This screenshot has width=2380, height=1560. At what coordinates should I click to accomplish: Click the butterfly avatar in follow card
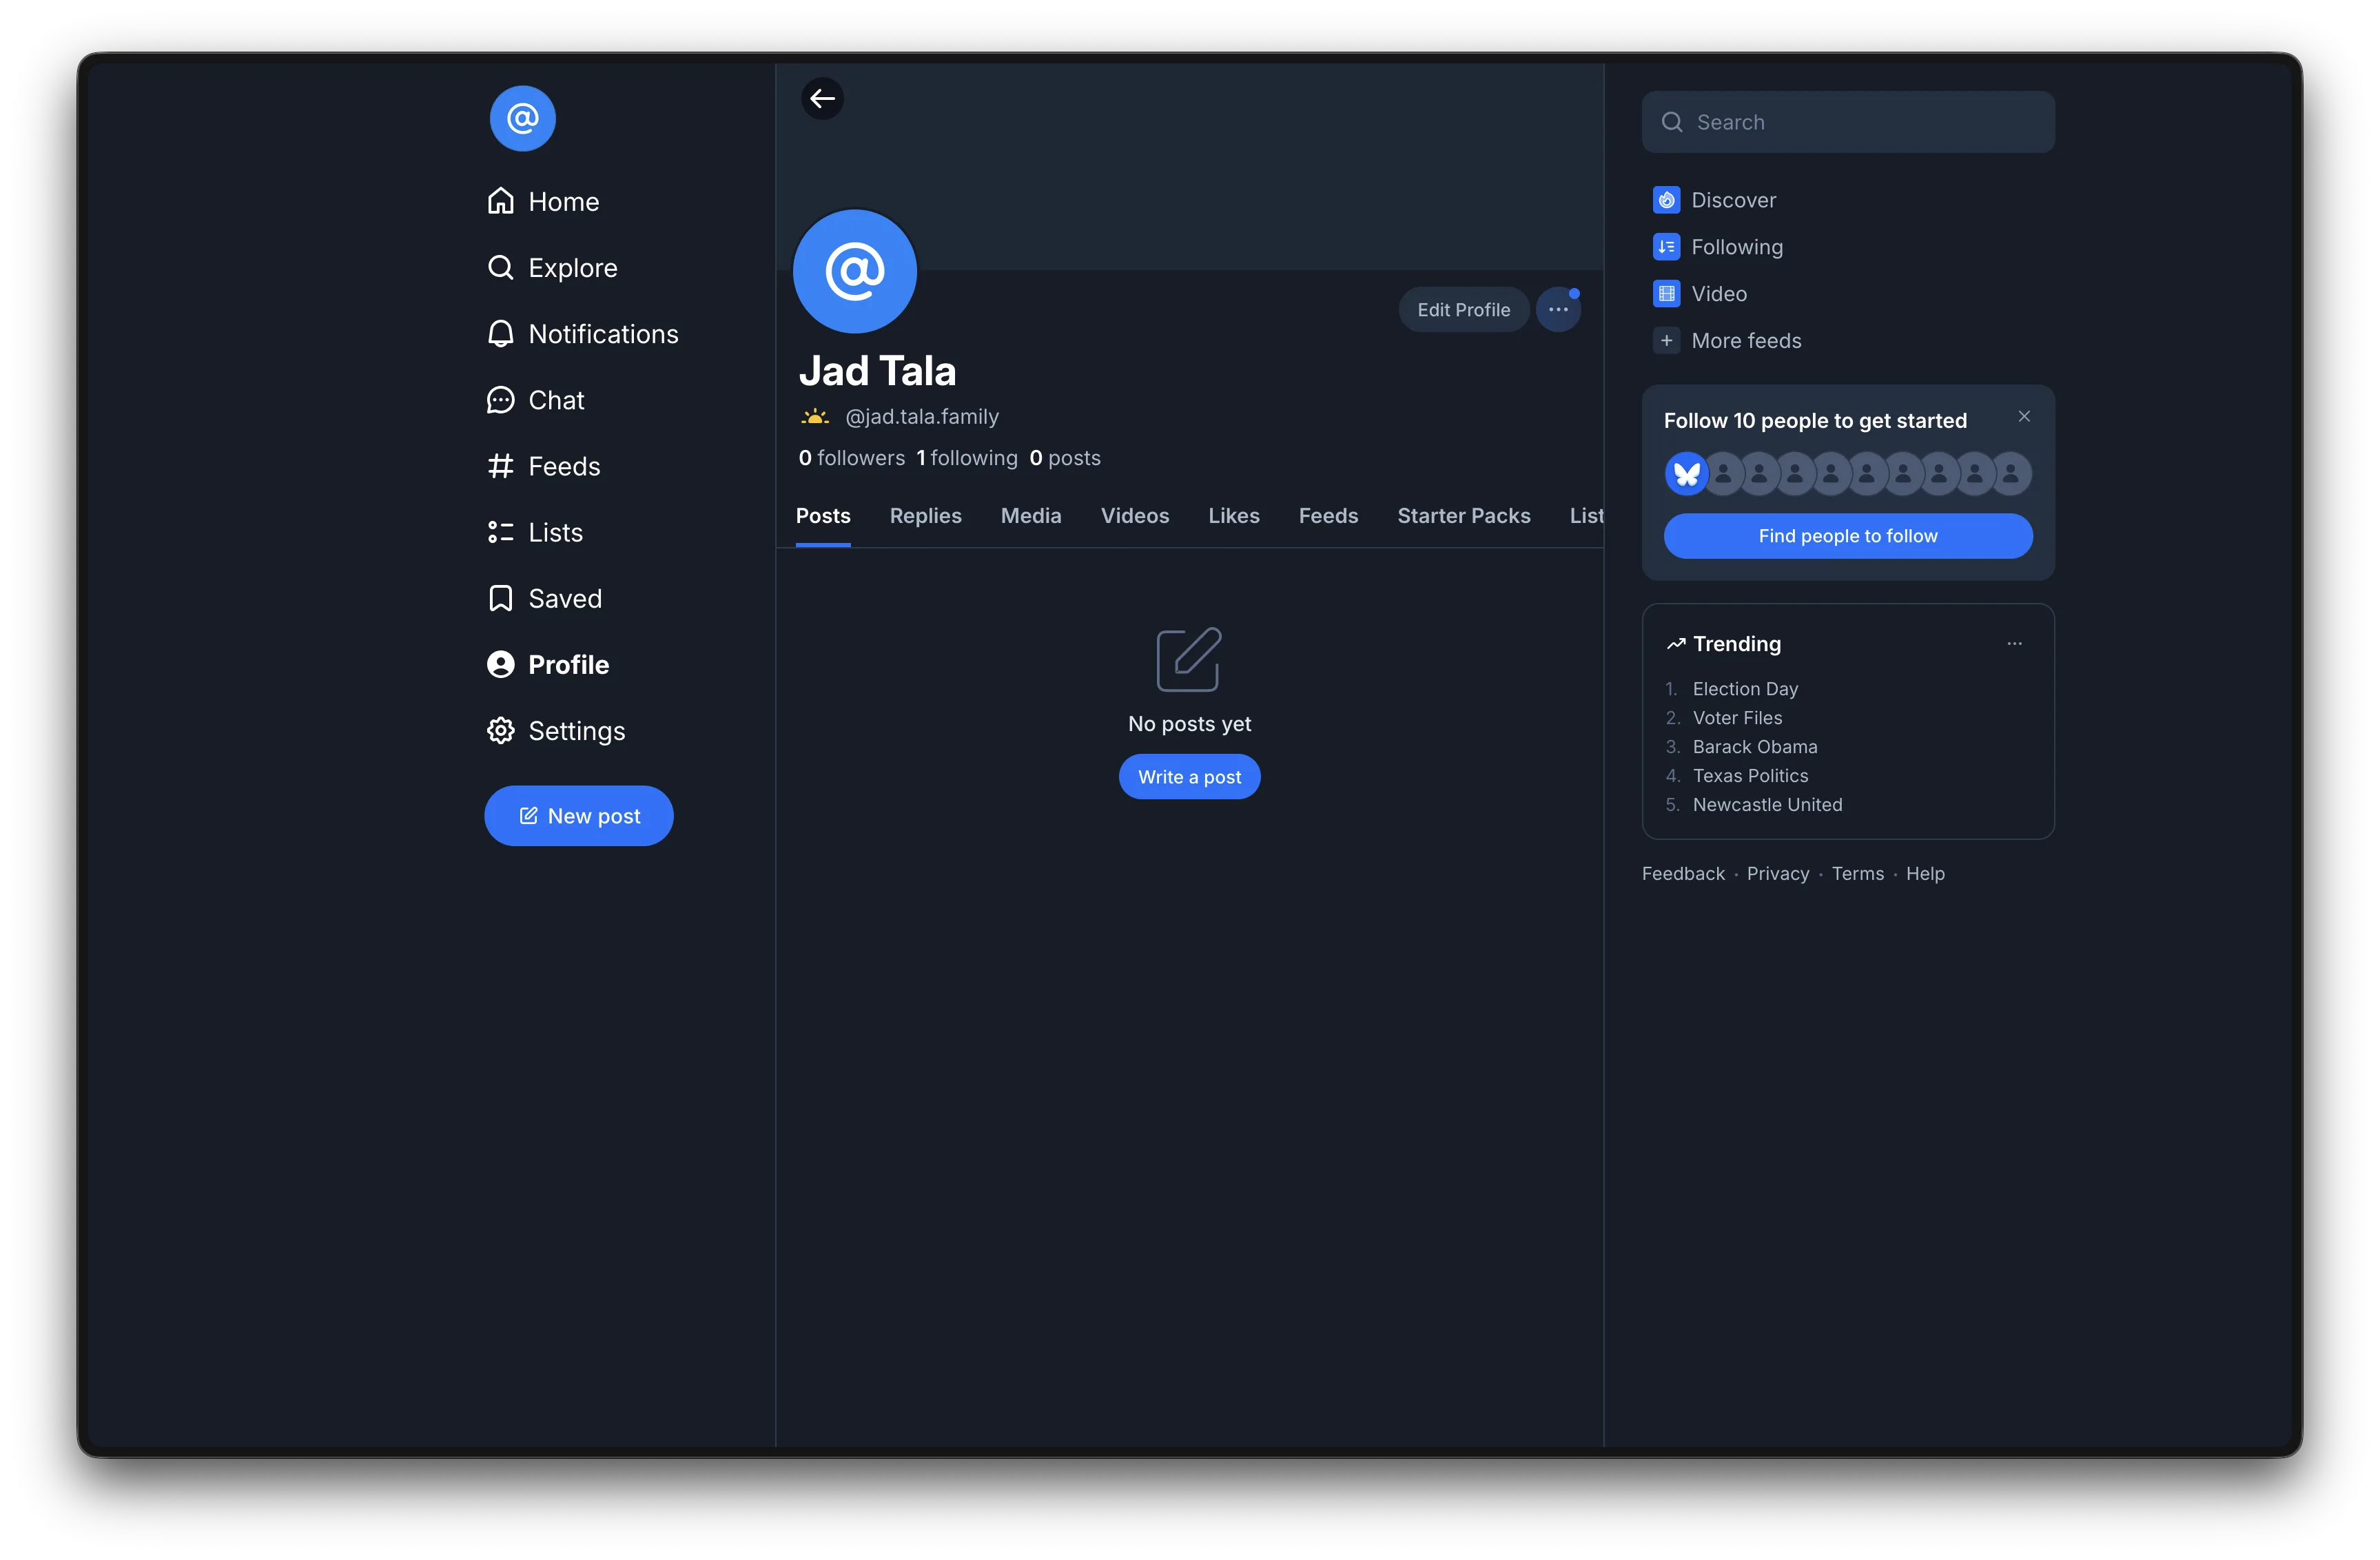point(1686,474)
